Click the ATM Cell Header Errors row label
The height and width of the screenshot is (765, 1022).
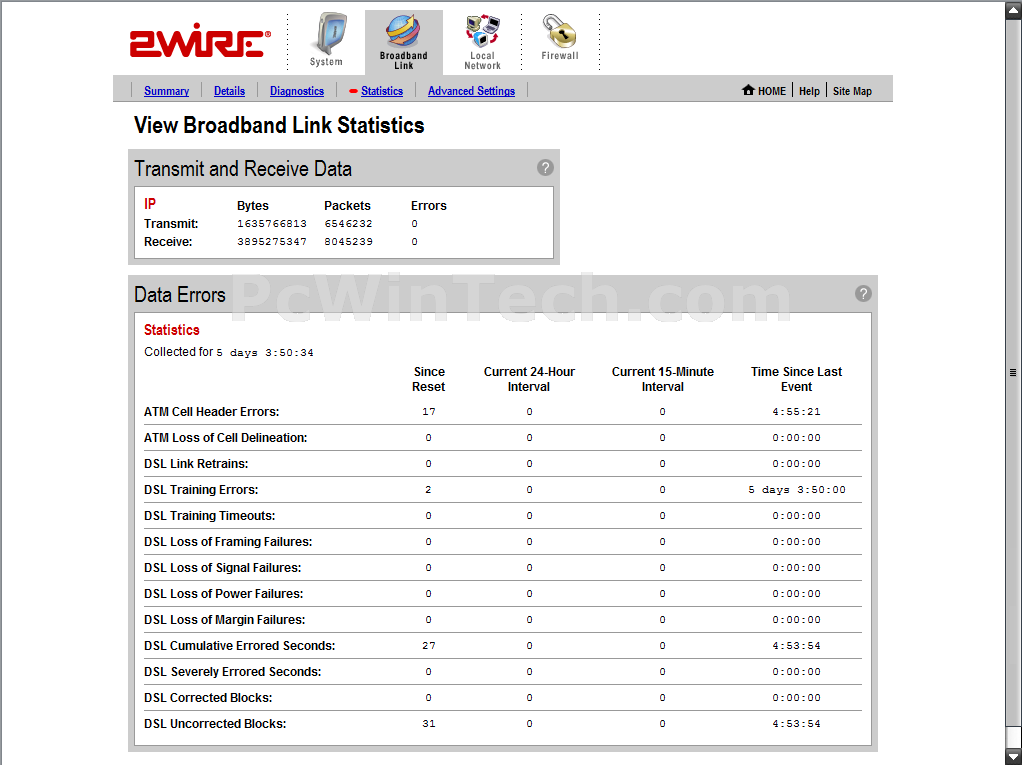coord(211,412)
